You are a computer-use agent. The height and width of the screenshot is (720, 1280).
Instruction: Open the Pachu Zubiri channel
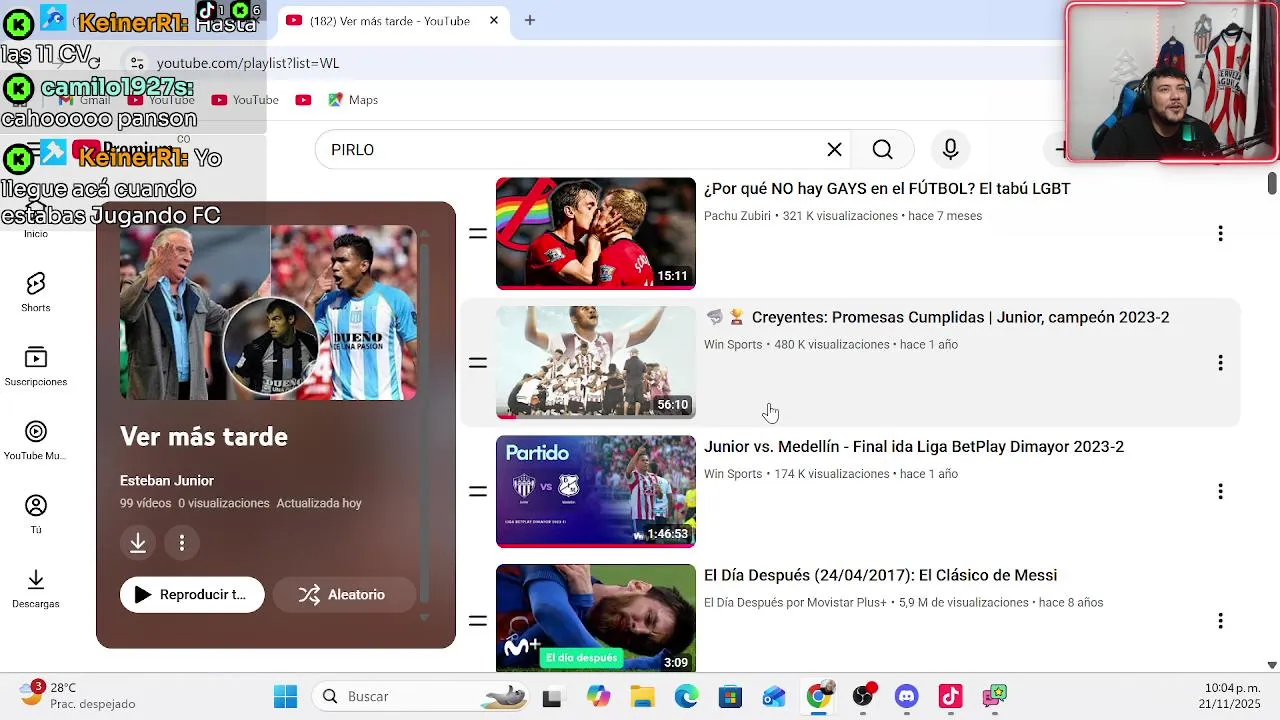(x=737, y=216)
